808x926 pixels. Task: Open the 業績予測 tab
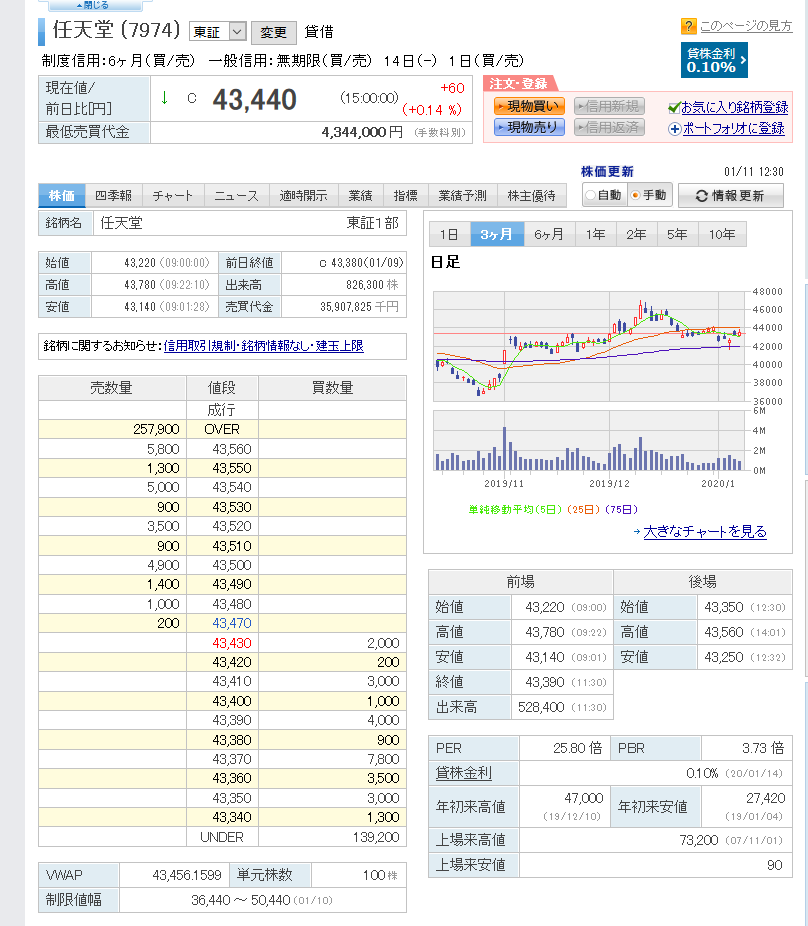(462, 195)
